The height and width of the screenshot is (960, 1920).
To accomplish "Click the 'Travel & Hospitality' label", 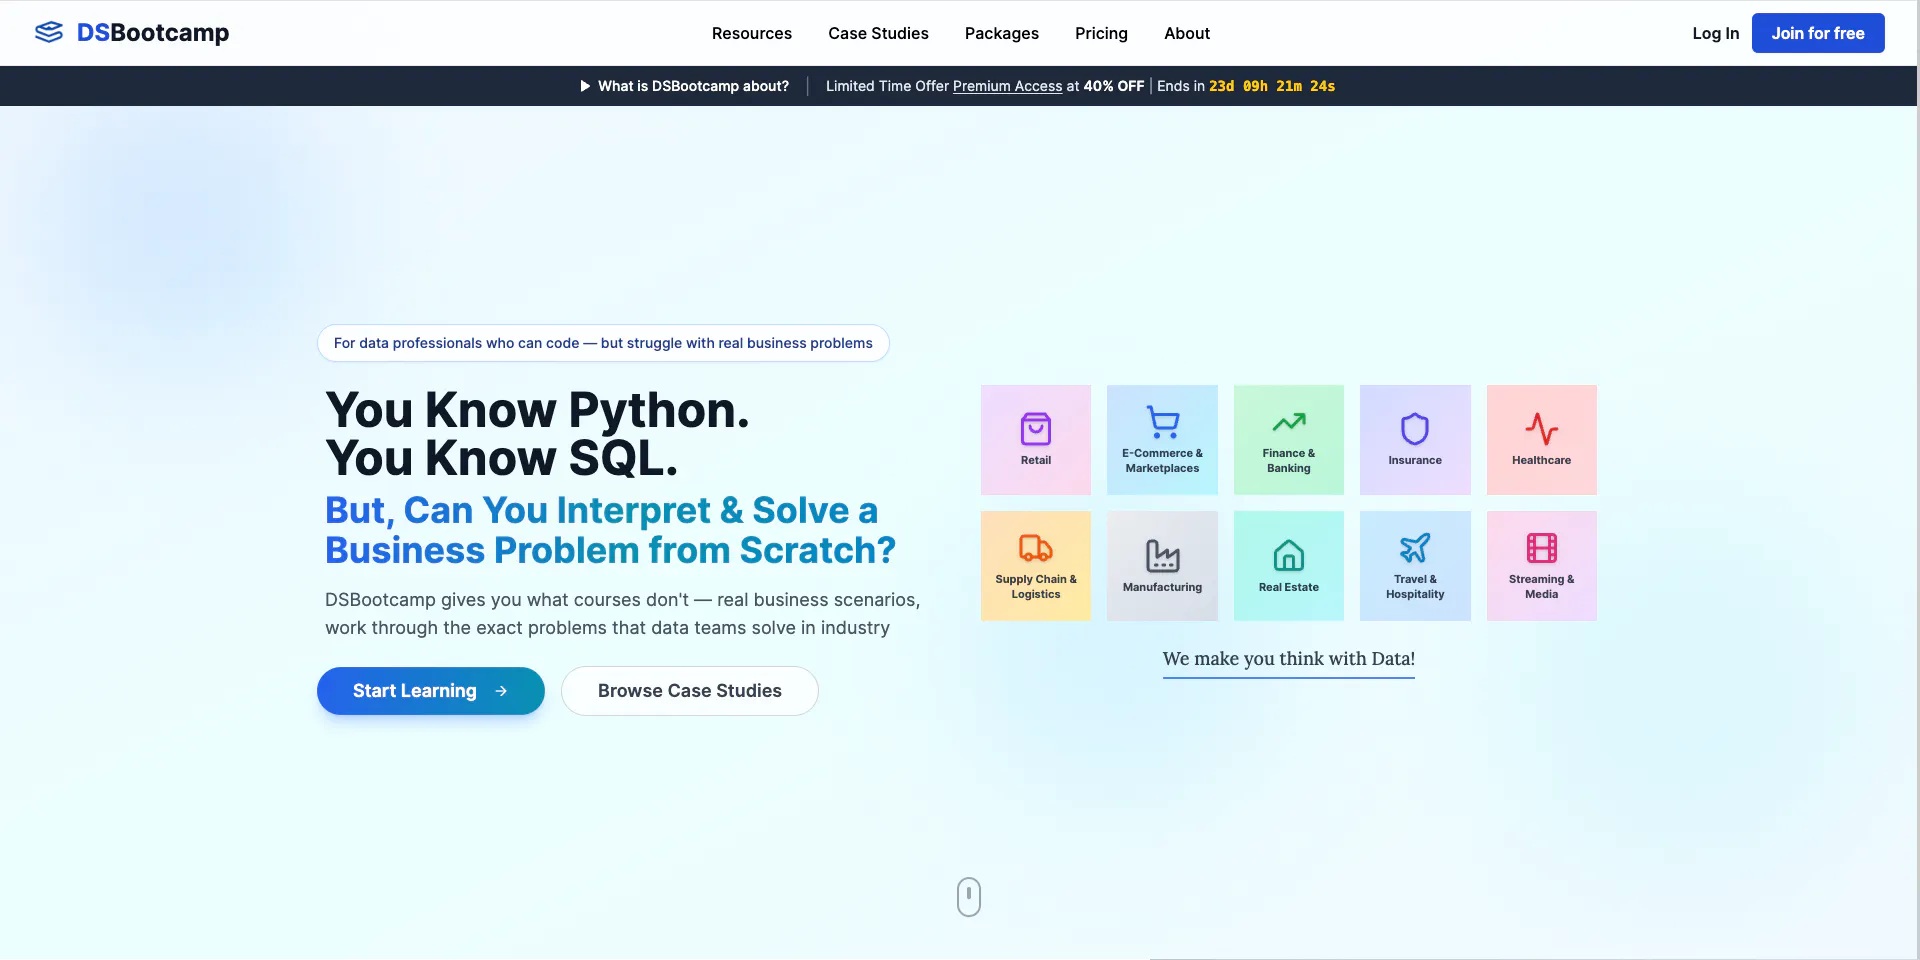I will (1415, 587).
